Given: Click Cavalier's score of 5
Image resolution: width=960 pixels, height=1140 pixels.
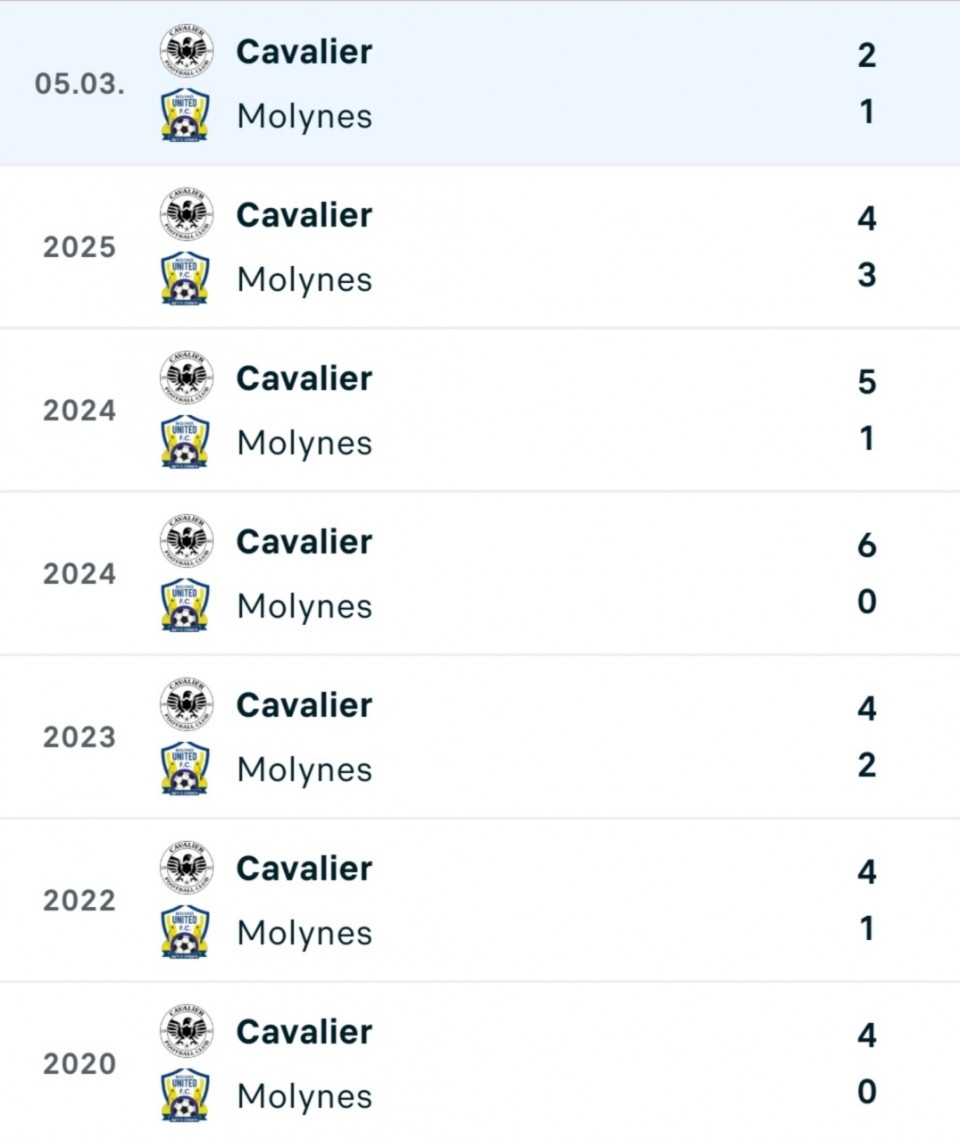Looking at the screenshot, I should click(x=866, y=382).
